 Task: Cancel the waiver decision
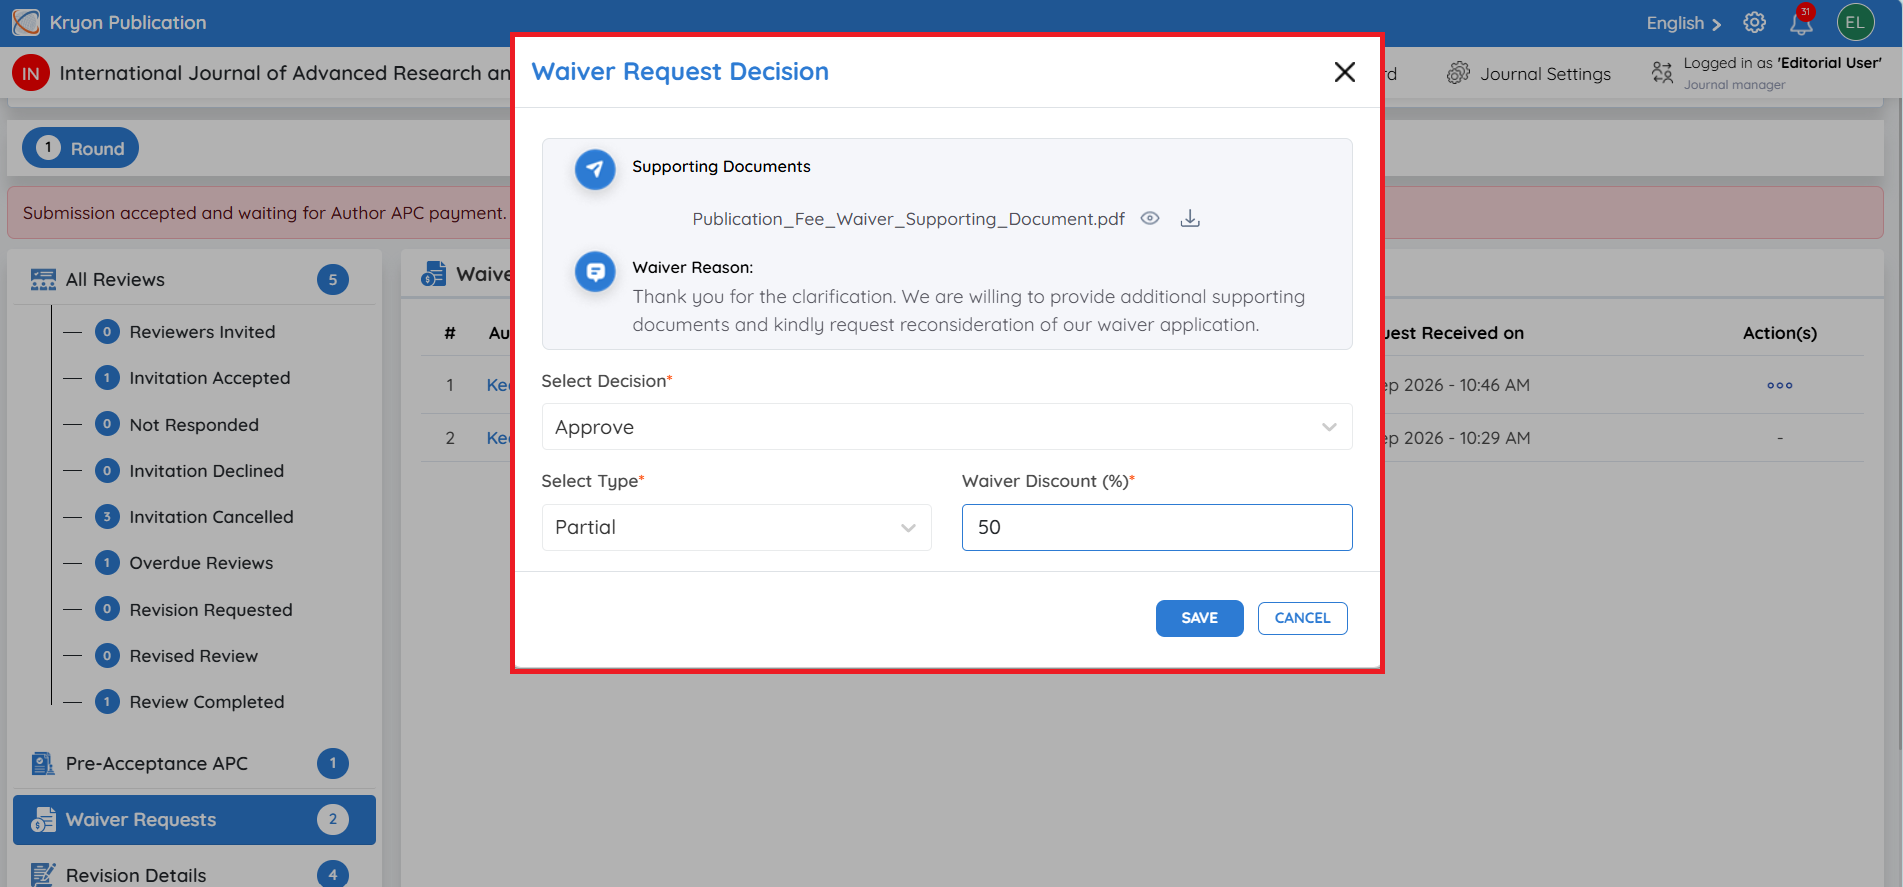[x=1302, y=618]
